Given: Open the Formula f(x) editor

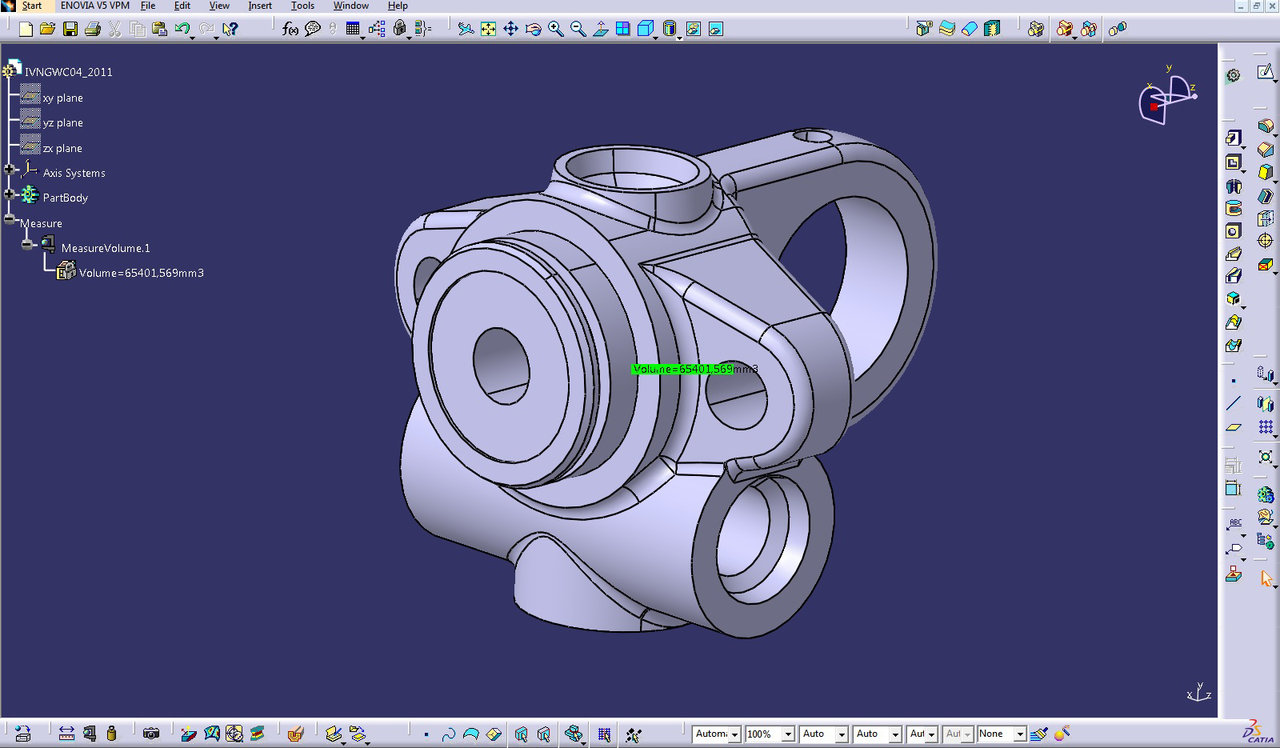Looking at the screenshot, I should click(290, 29).
